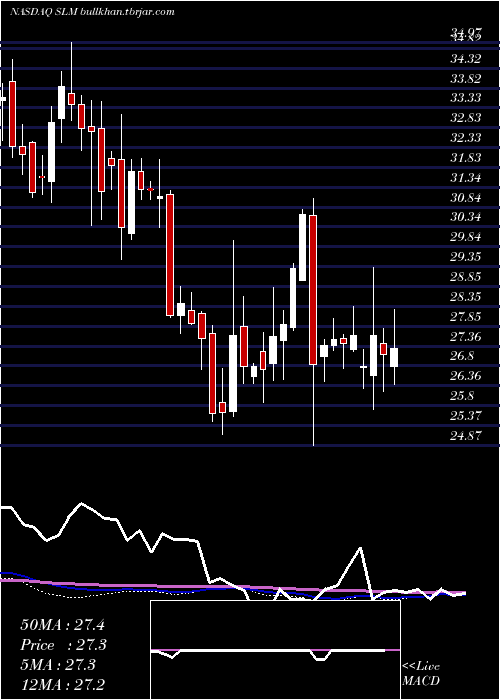This screenshot has height=700, width=500.
Task: Click the last white candlestick on the right
Action: 394,357
